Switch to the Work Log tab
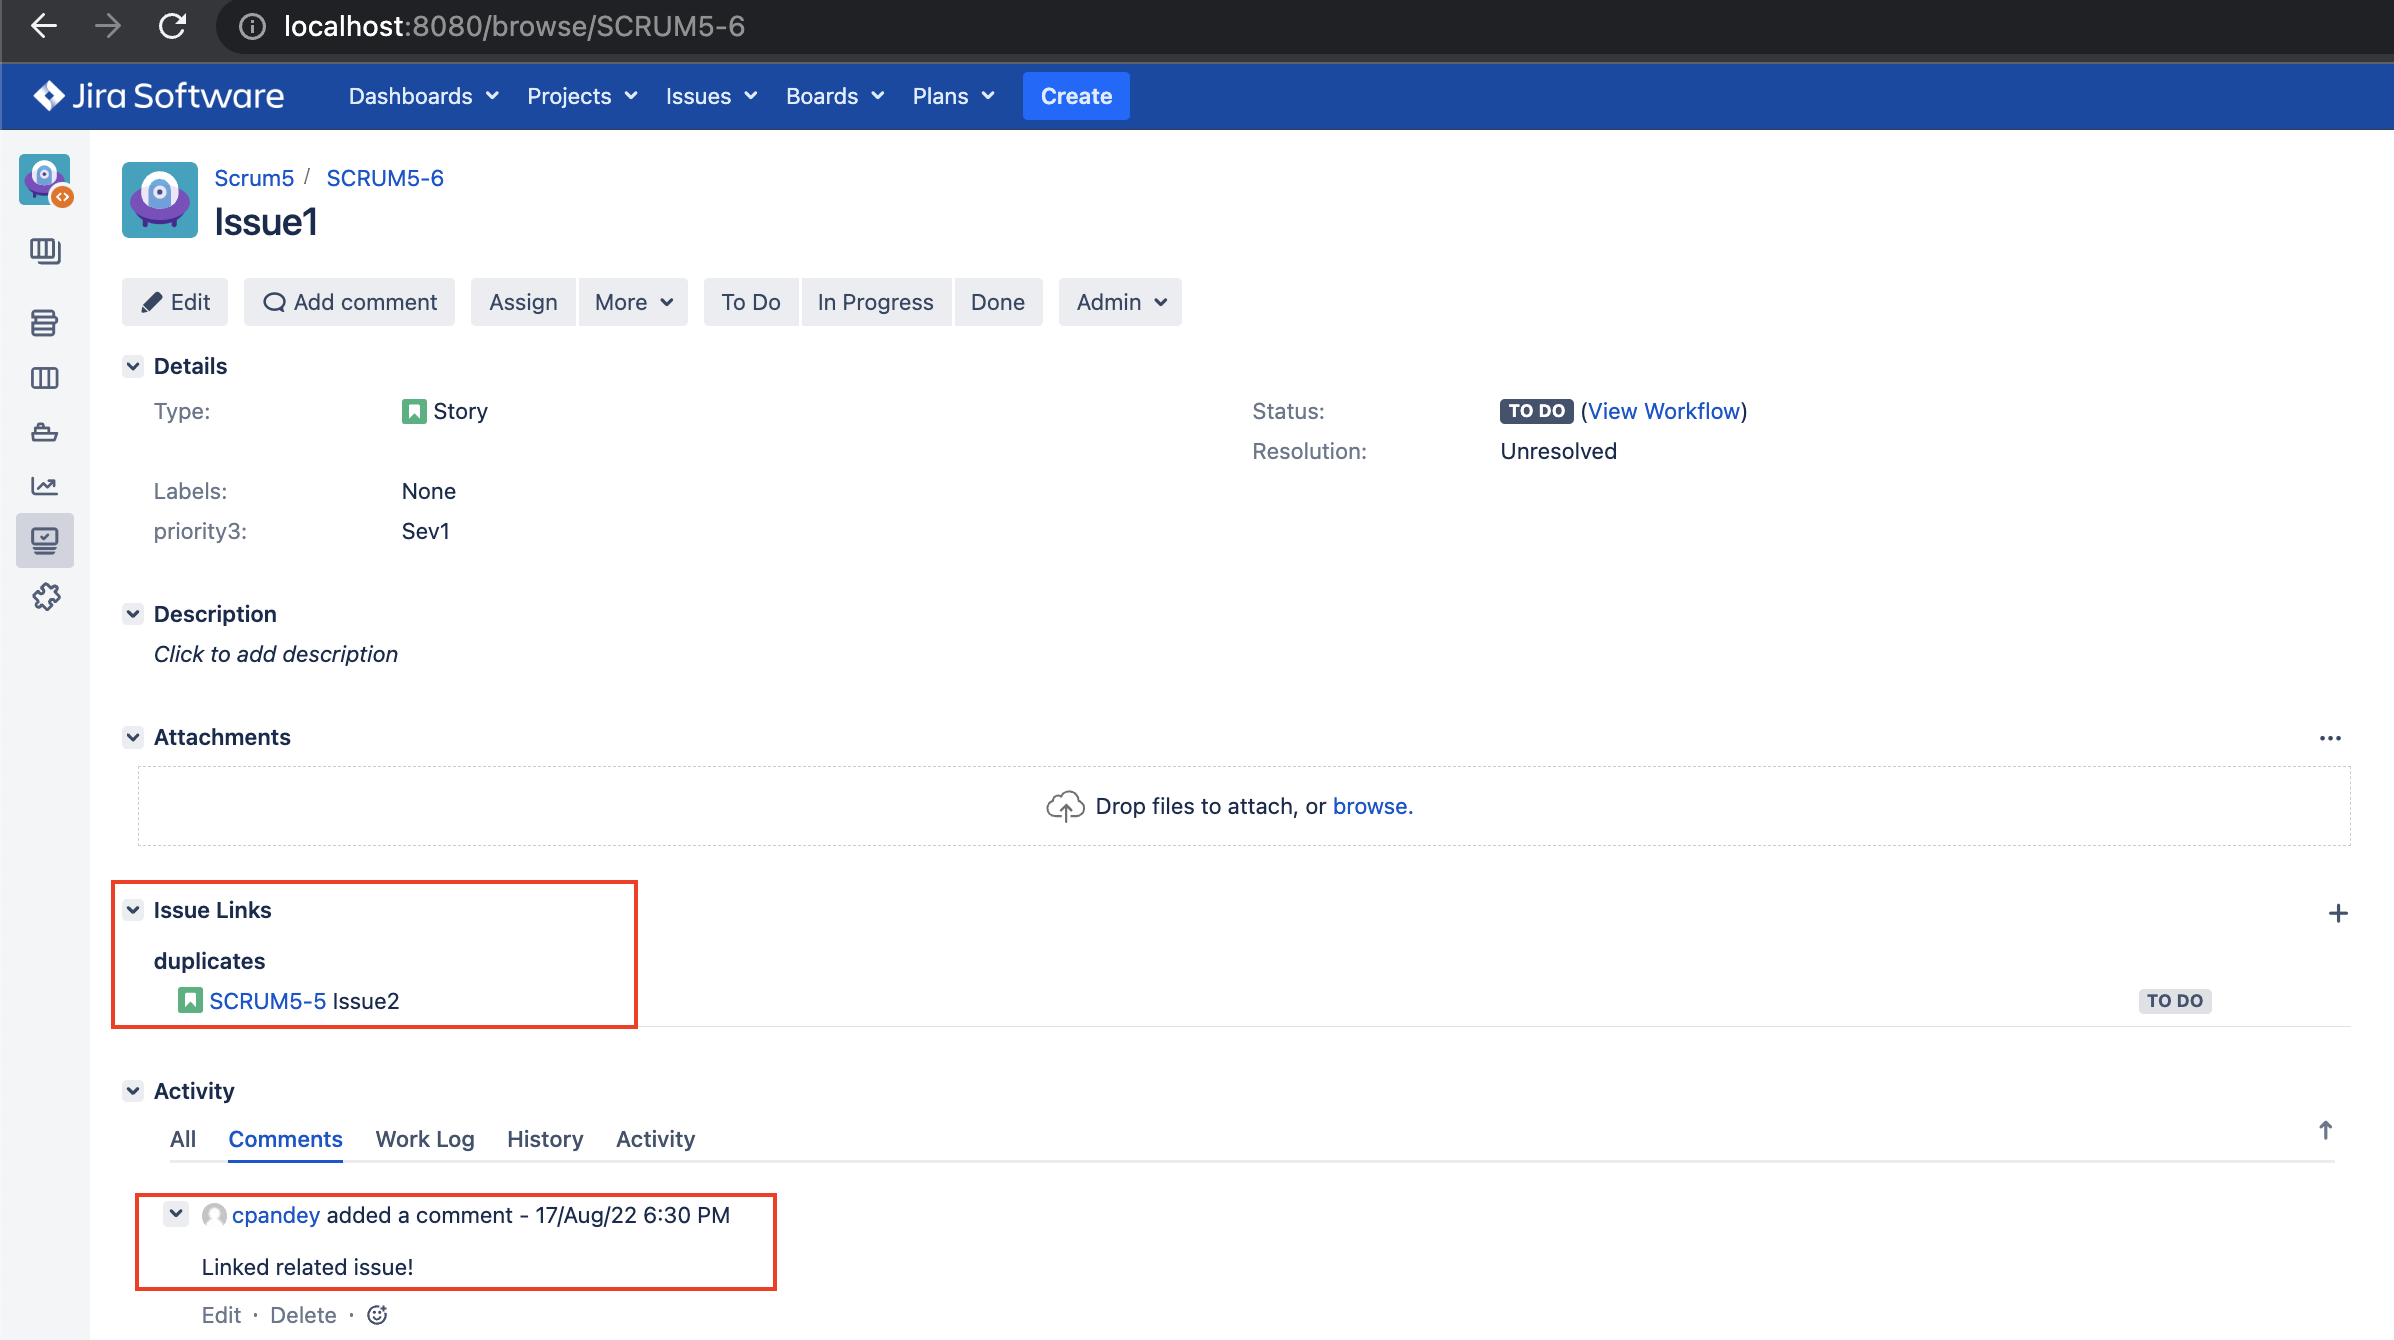The image size is (2394, 1340). click(424, 1139)
